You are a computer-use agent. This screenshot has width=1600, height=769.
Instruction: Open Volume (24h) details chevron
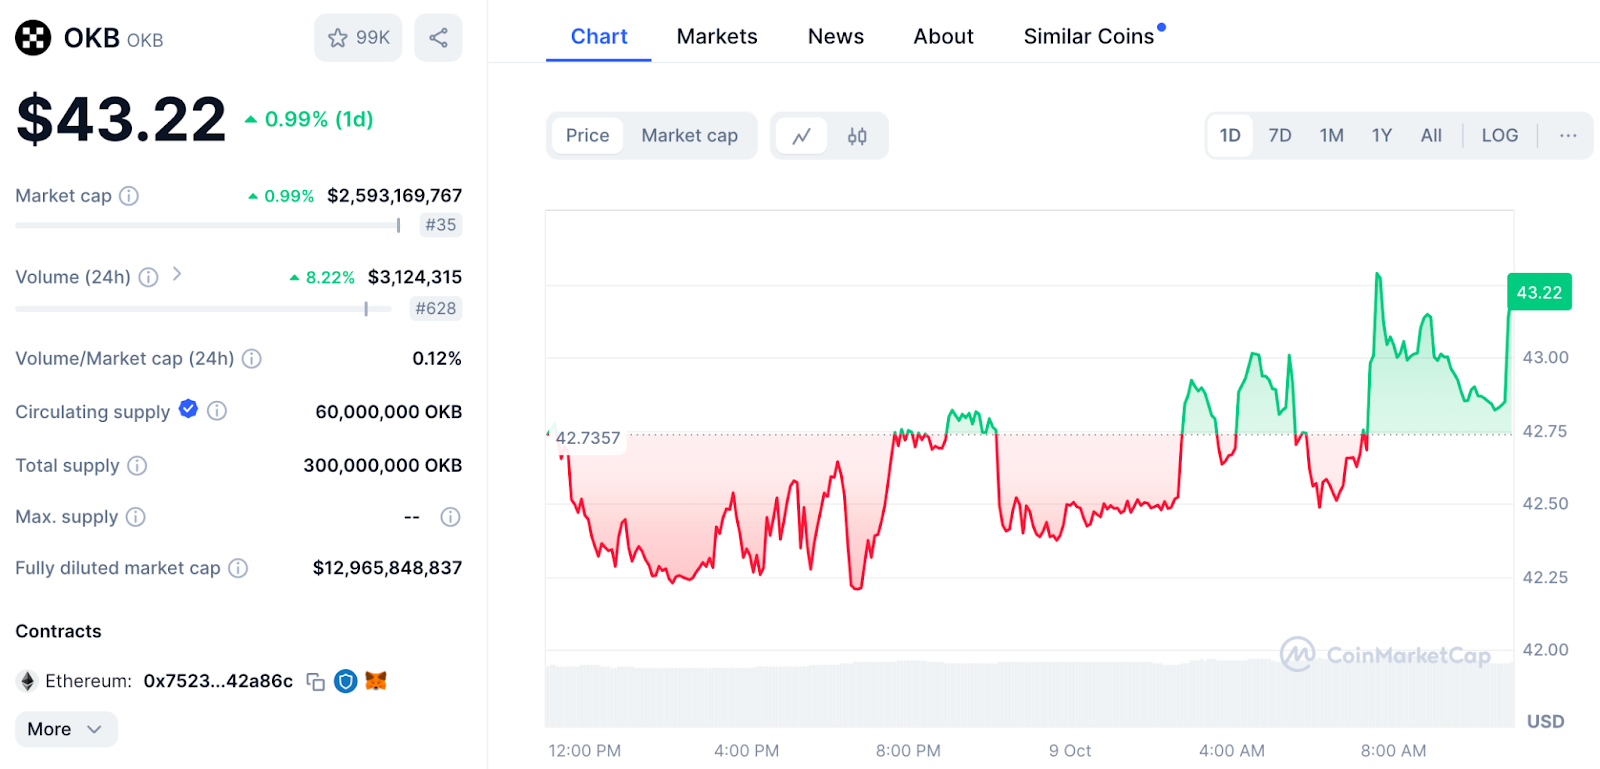pos(177,274)
